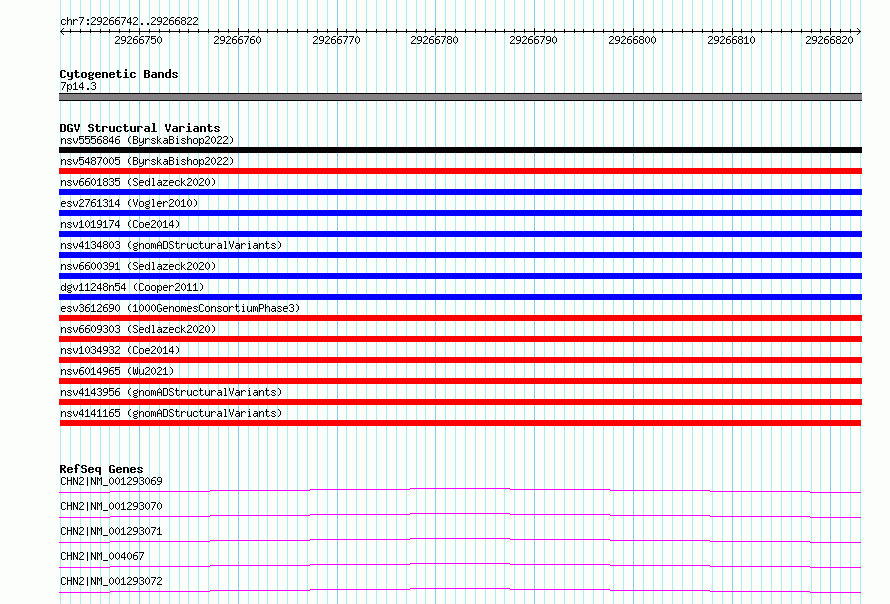The height and width of the screenshot is (604, 890).
Task: Select ruler position 29266820
Action: tap(829, 40)
